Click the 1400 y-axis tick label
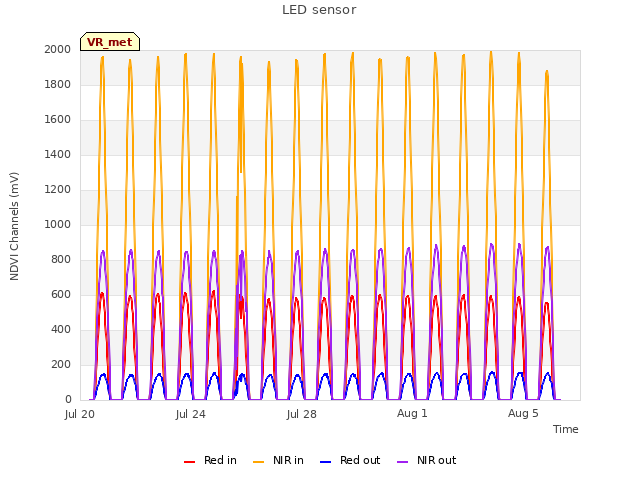Viewport: 640px width, 480px height. (58, 154)
